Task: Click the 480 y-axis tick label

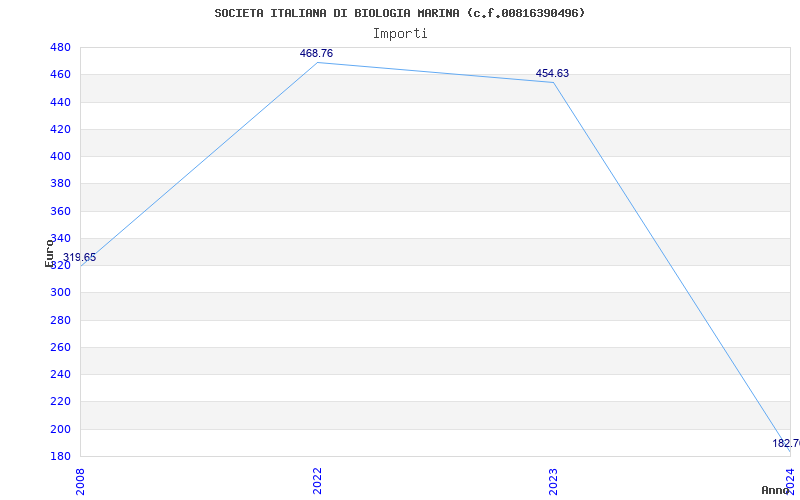Action: (60, 47)
